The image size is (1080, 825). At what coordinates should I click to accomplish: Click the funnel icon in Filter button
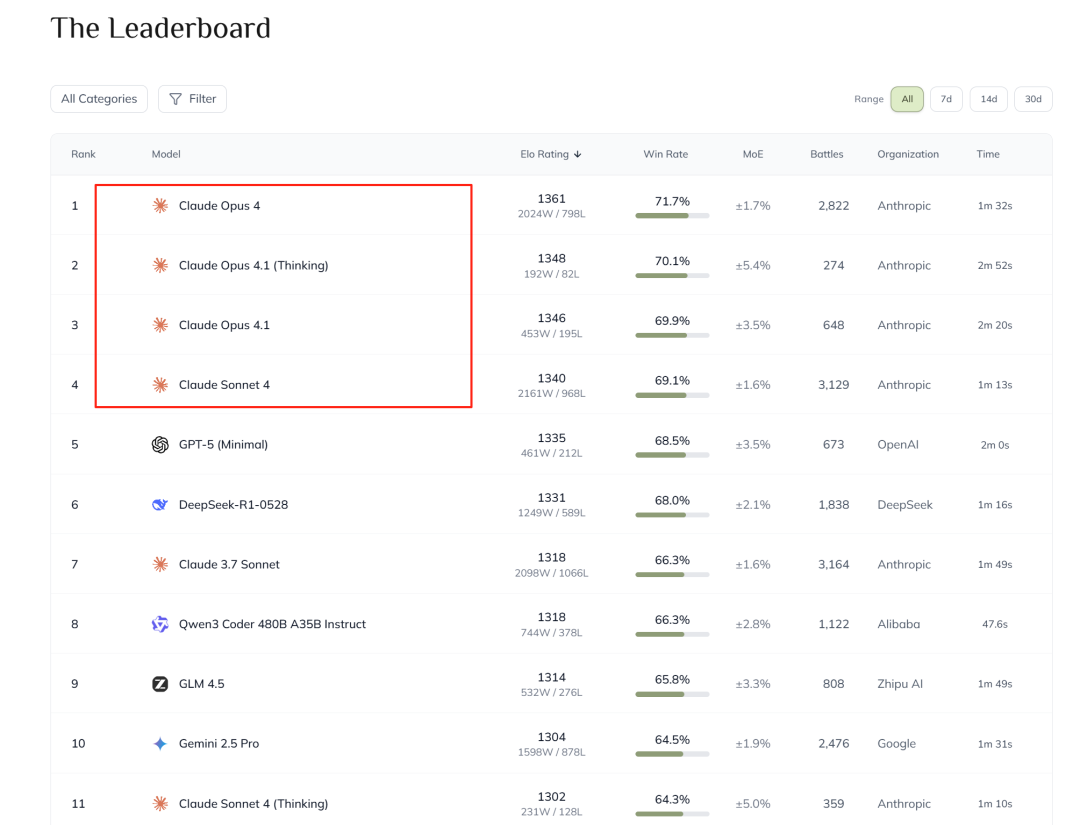(176, 99)
